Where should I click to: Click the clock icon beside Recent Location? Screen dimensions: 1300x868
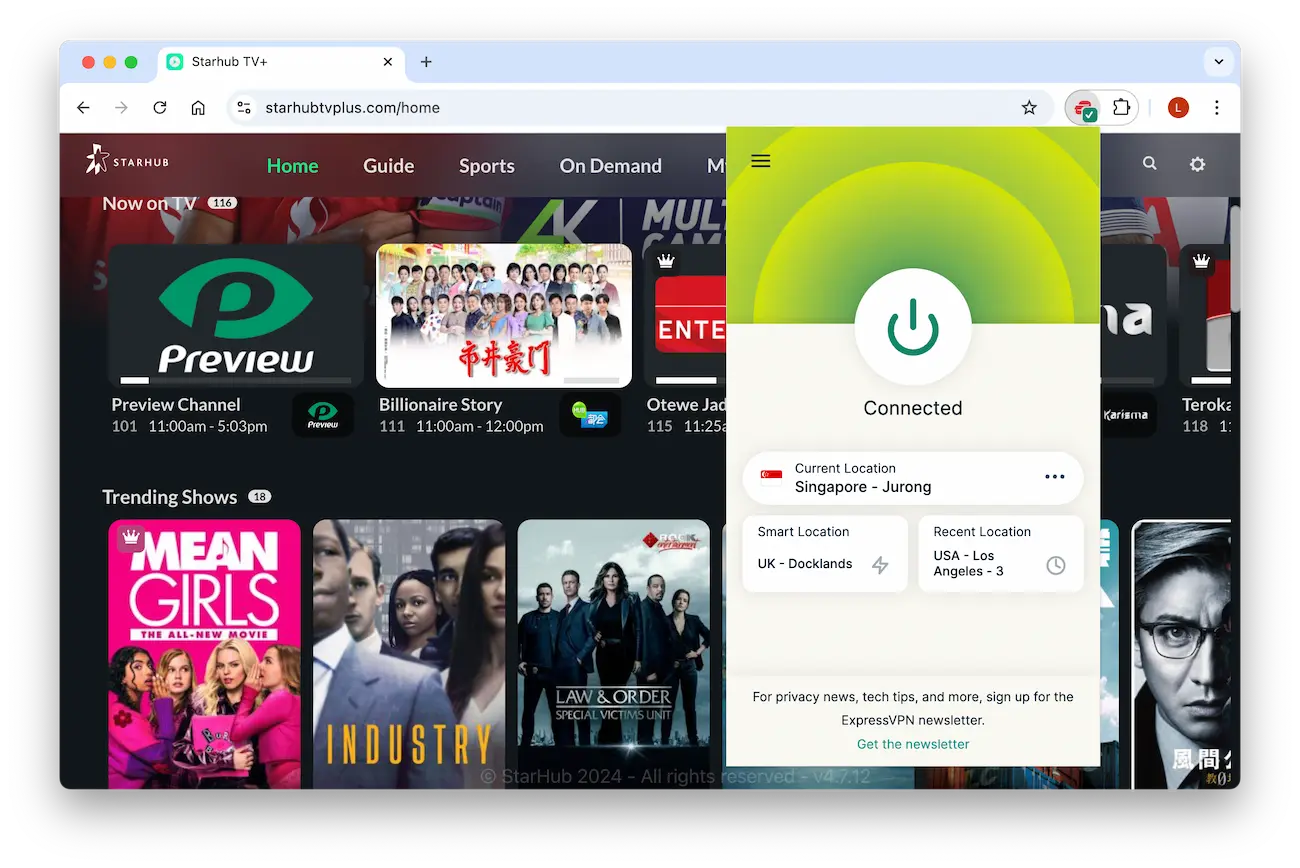click(x=1055, y=565)
